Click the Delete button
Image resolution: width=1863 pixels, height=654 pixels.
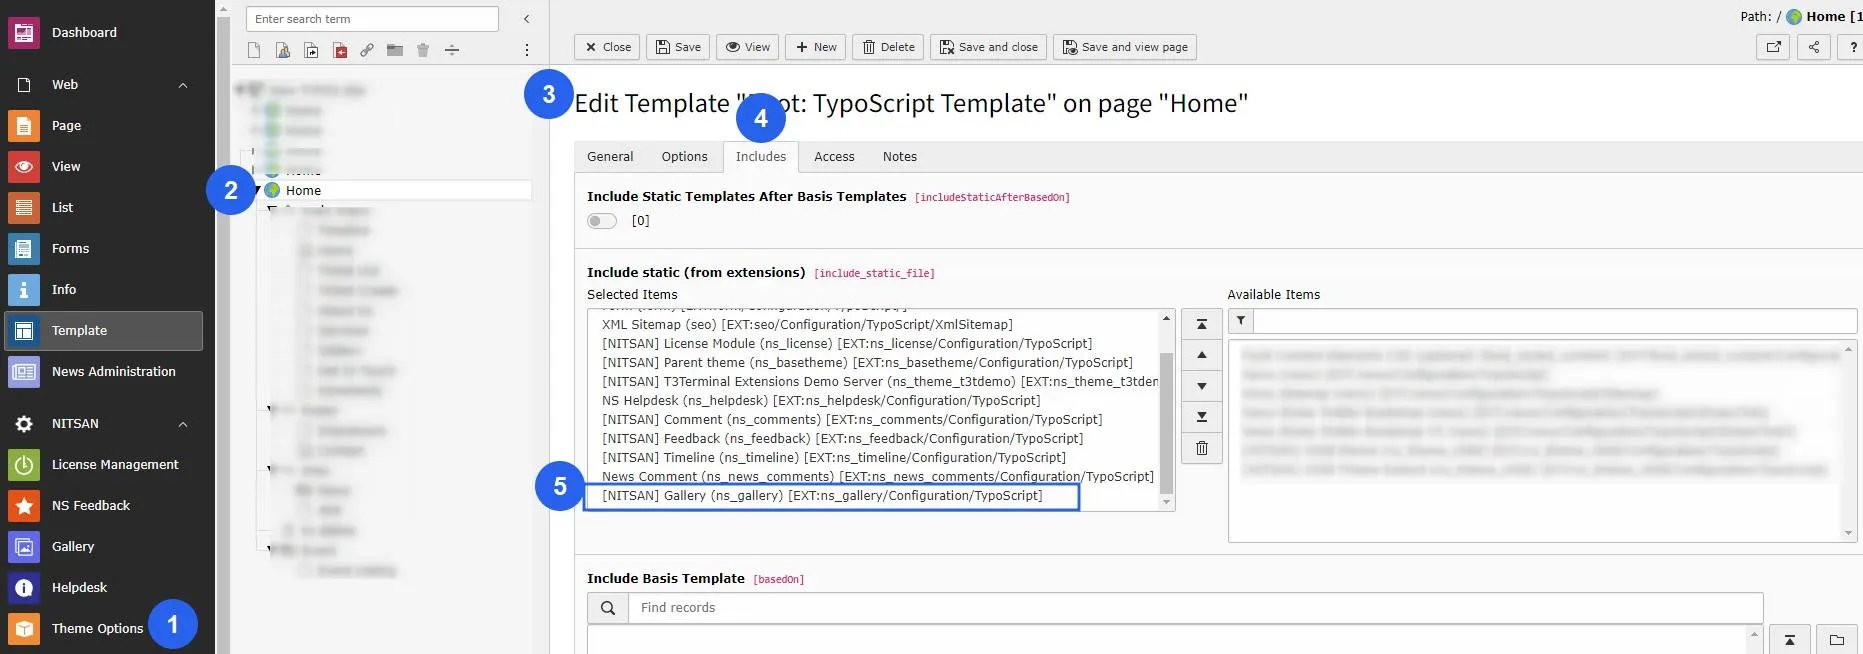click(888, 47)
